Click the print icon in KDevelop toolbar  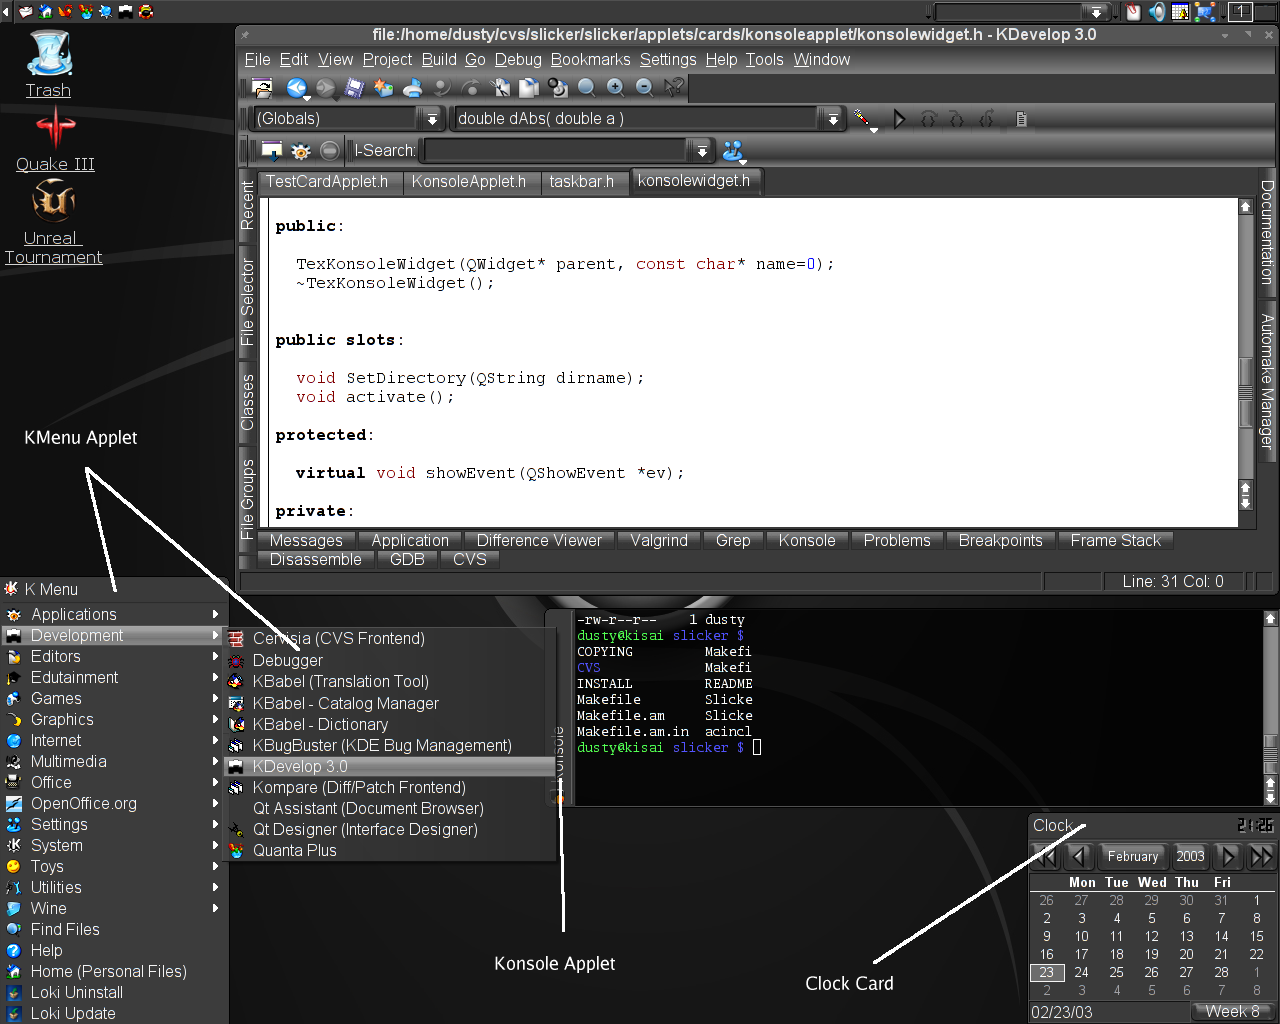pos(412,88)
